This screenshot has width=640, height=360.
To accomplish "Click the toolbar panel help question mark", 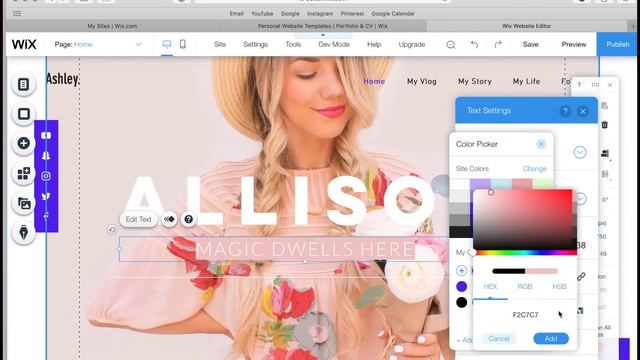I will tap(579, 85).
